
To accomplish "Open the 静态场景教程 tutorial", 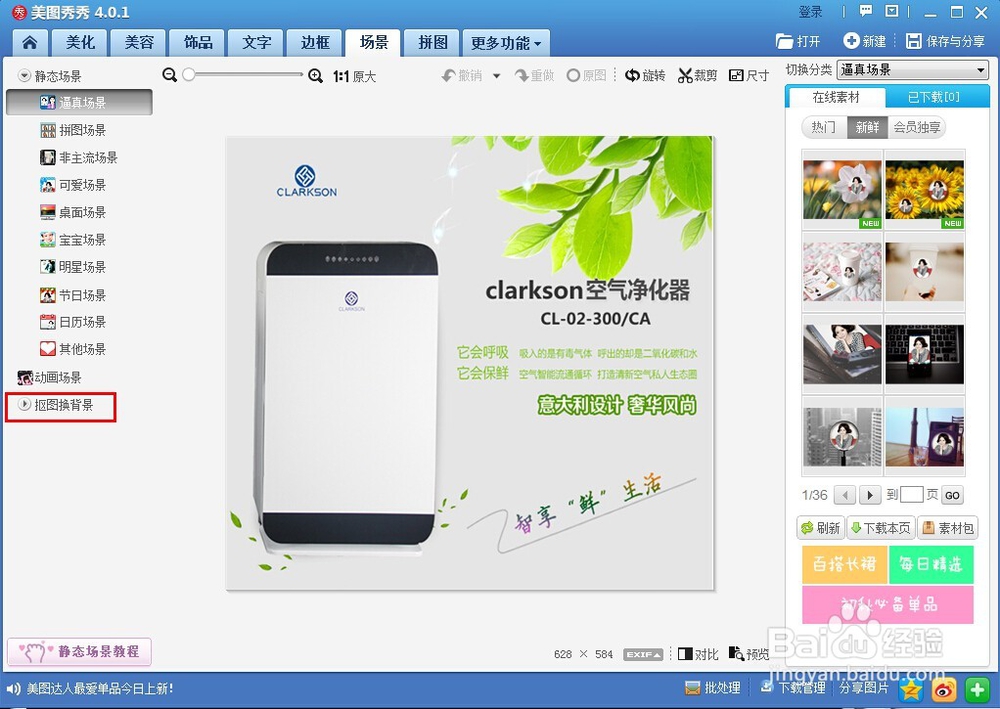I will 79,652.
